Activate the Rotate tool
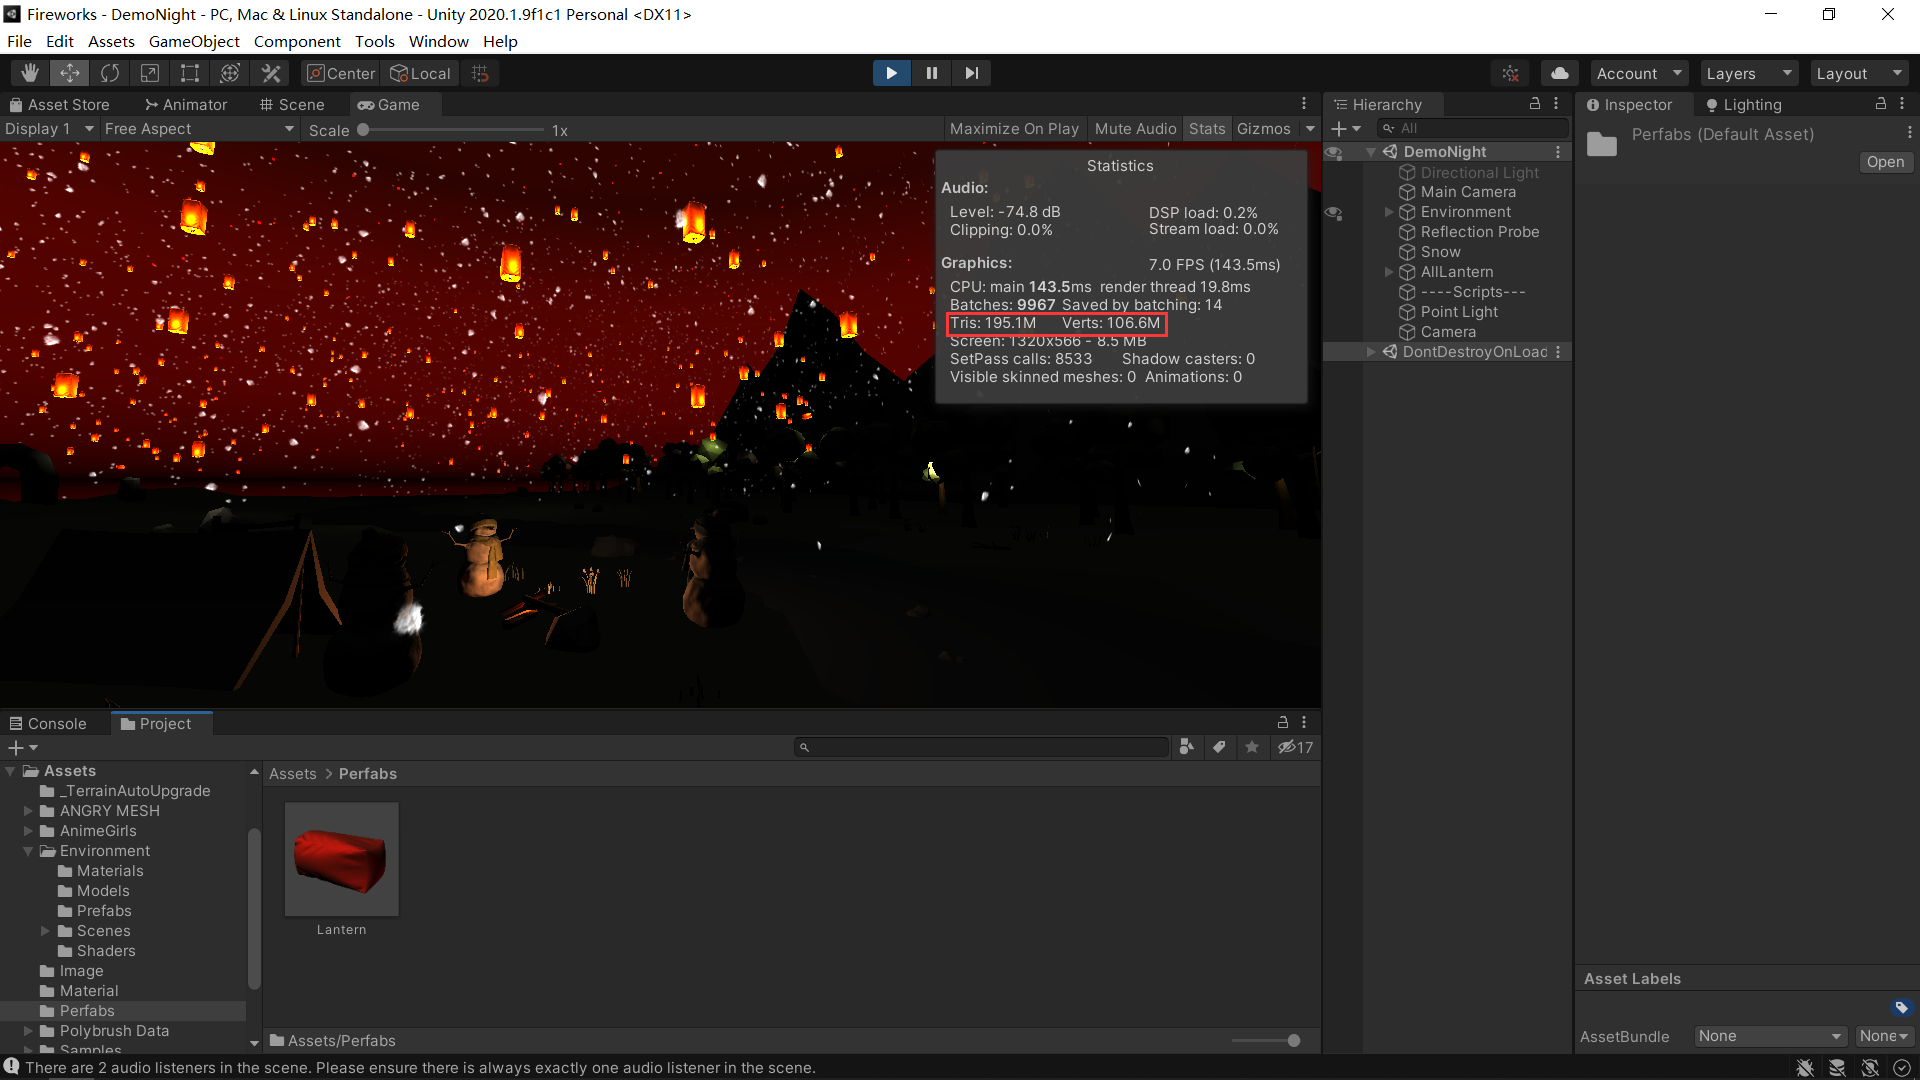Viewport: 1920px width, 1080px height. coord(109,72)
